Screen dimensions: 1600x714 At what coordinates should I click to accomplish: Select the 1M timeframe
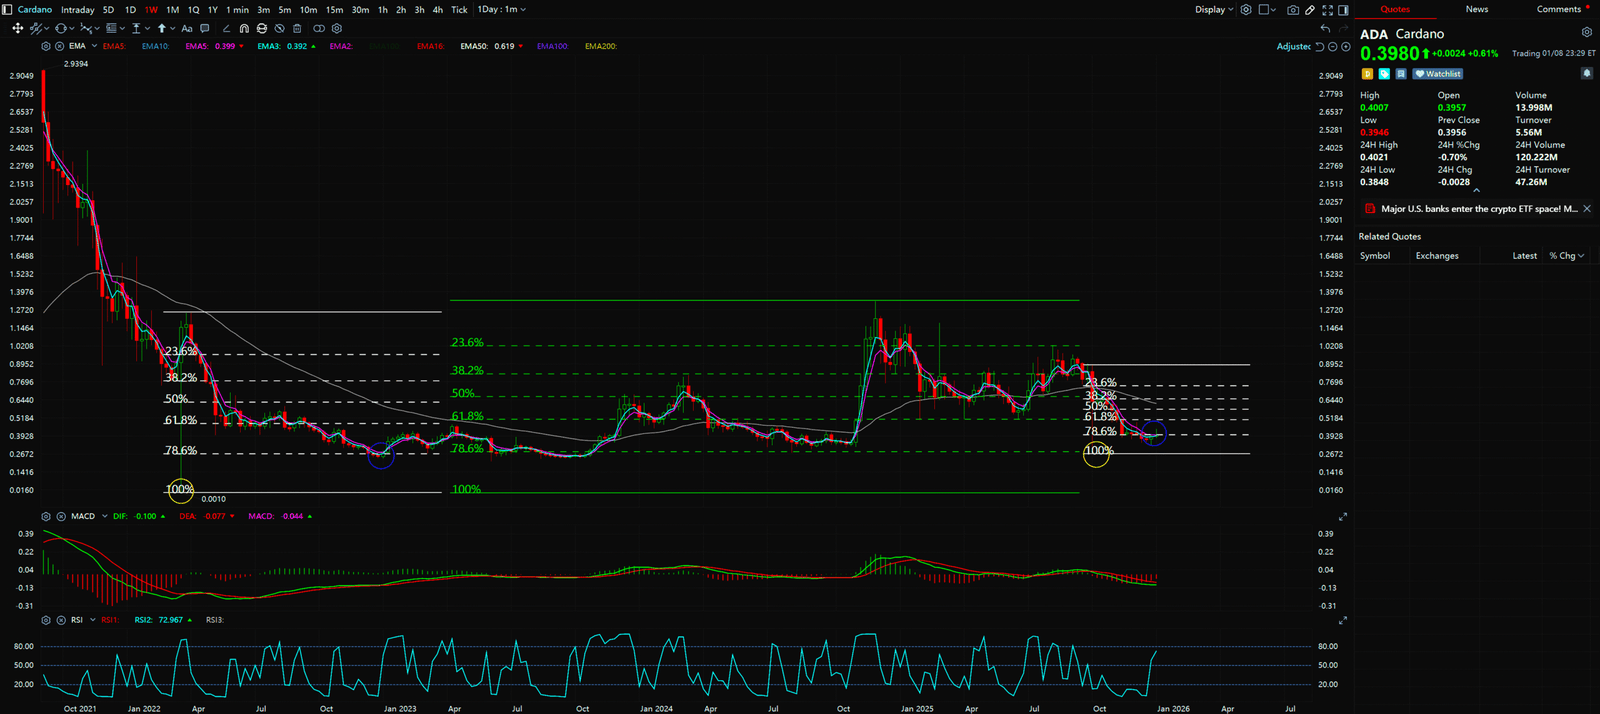pos(172,10)
